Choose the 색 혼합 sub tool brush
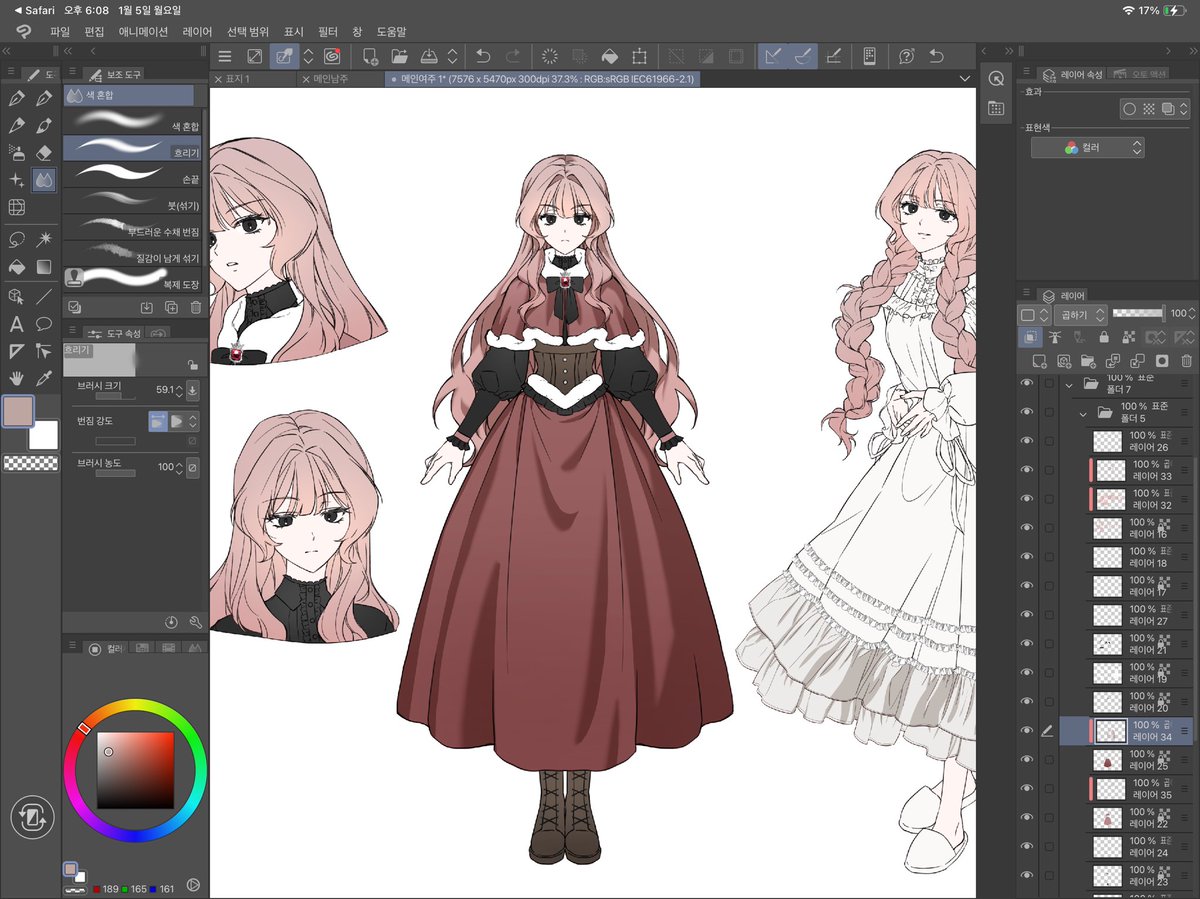The width and height of the screenshot is (1200, 899). [133, 122]
